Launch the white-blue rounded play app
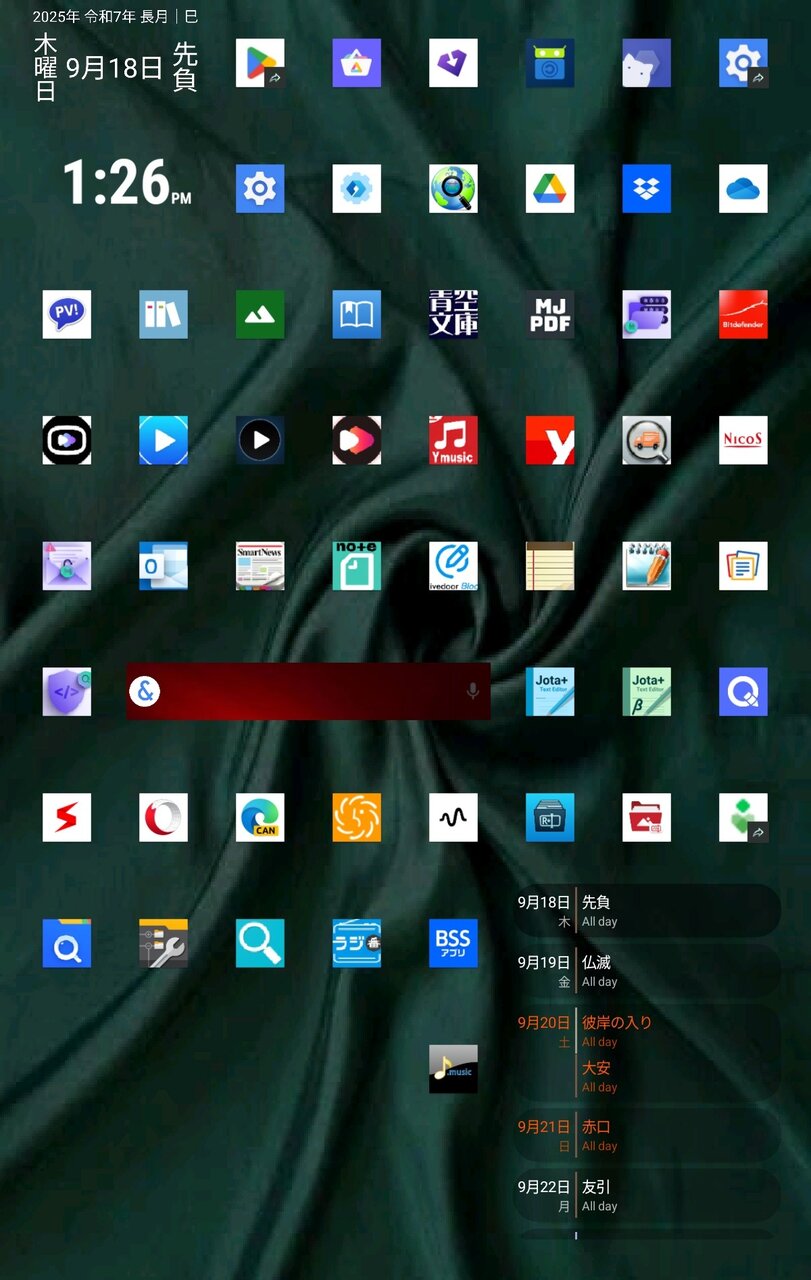The height and width of the screenshot is (1280, 811). [x=67, y=440]
